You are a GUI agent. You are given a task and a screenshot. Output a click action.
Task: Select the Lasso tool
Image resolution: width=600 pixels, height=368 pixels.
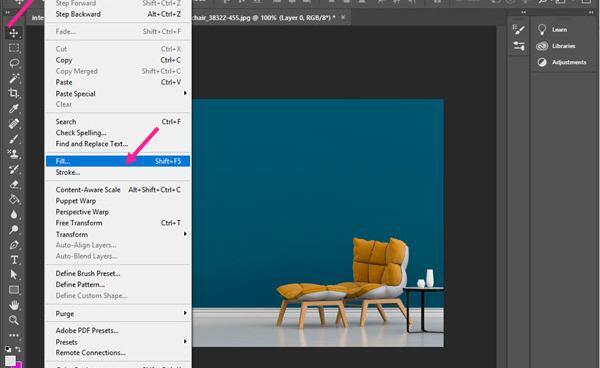pyautogui.click(x=14, y=63)
